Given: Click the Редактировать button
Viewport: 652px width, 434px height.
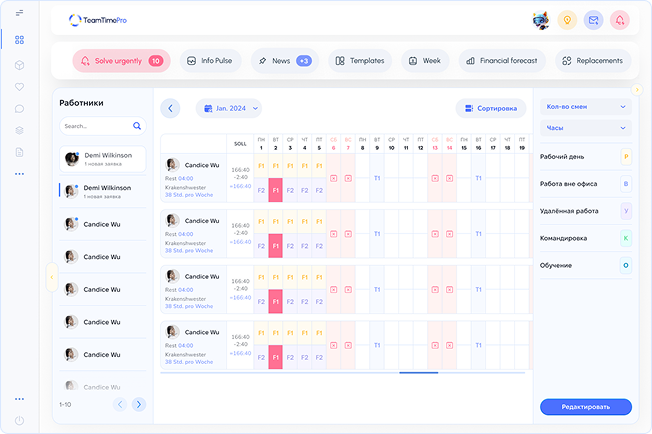Looking at the screenshot, I should tap(585, 407).
